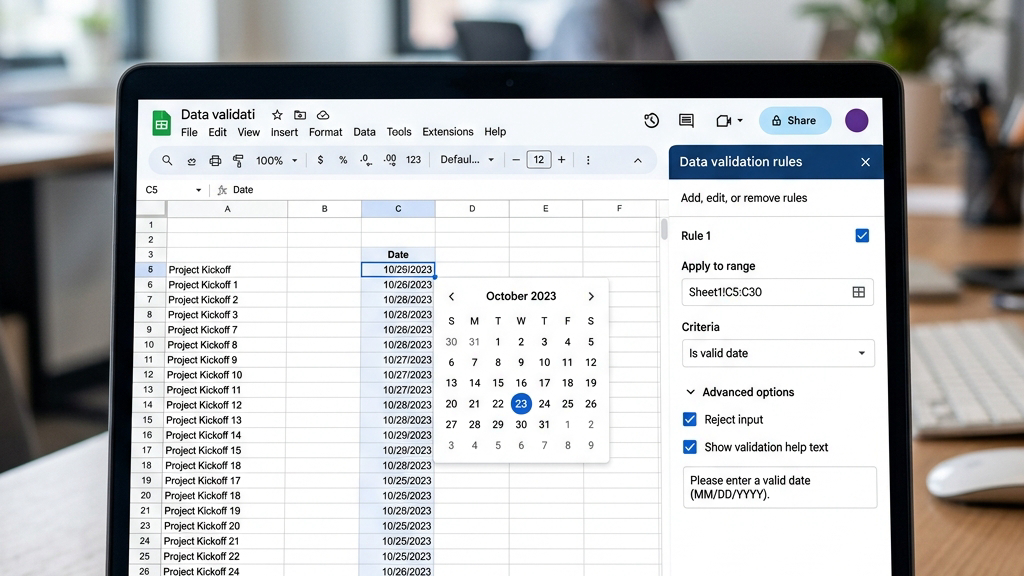Image resolution: width=1024 pixels, height=576 pixels.
Task: Choose October 15 in the date picker
Action: (498, 383)
